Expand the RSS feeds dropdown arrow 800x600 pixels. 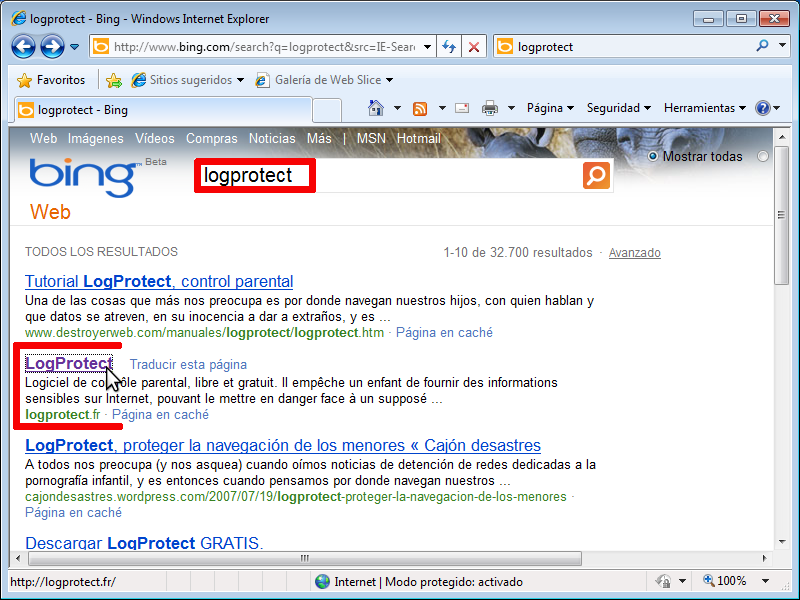click(442, 108)
